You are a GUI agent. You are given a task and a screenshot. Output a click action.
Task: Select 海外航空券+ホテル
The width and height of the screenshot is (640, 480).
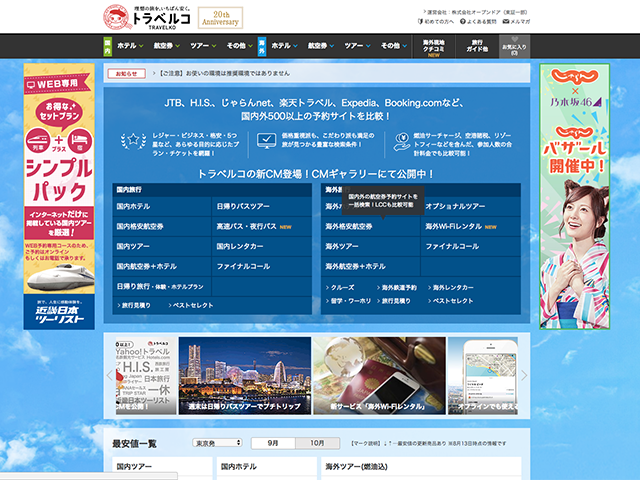coord(371,267)
